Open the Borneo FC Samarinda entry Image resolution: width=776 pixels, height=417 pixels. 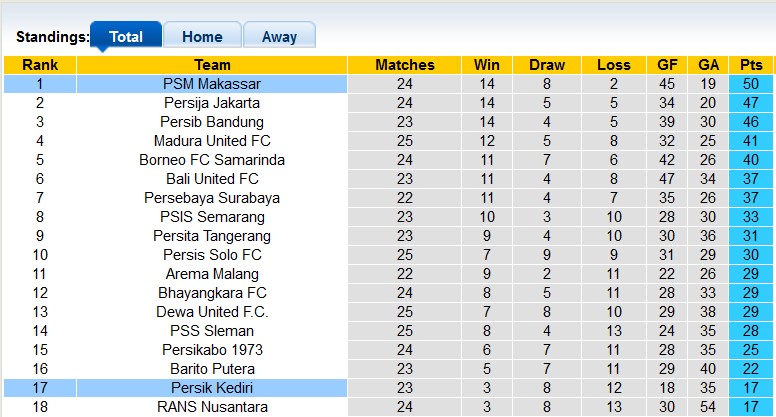click(x=212, y=160)
